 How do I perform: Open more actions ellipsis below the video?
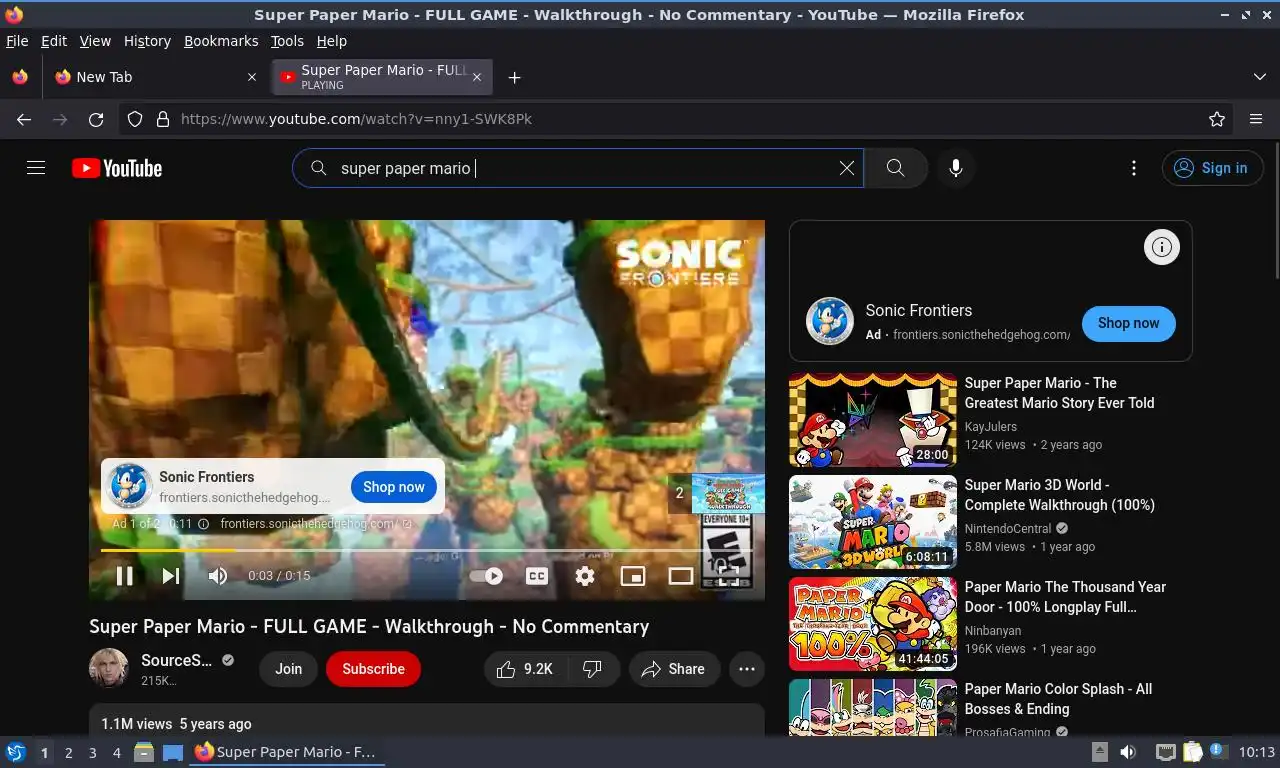pos(747,669)
